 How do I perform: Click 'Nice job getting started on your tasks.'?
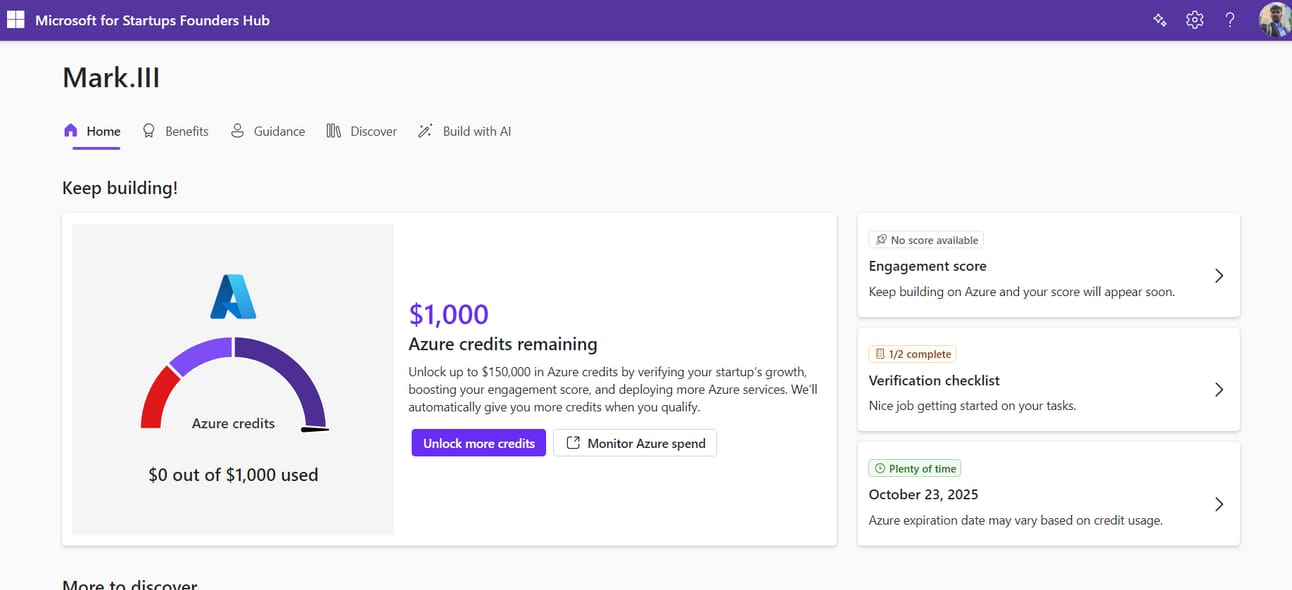pos(972,405)
